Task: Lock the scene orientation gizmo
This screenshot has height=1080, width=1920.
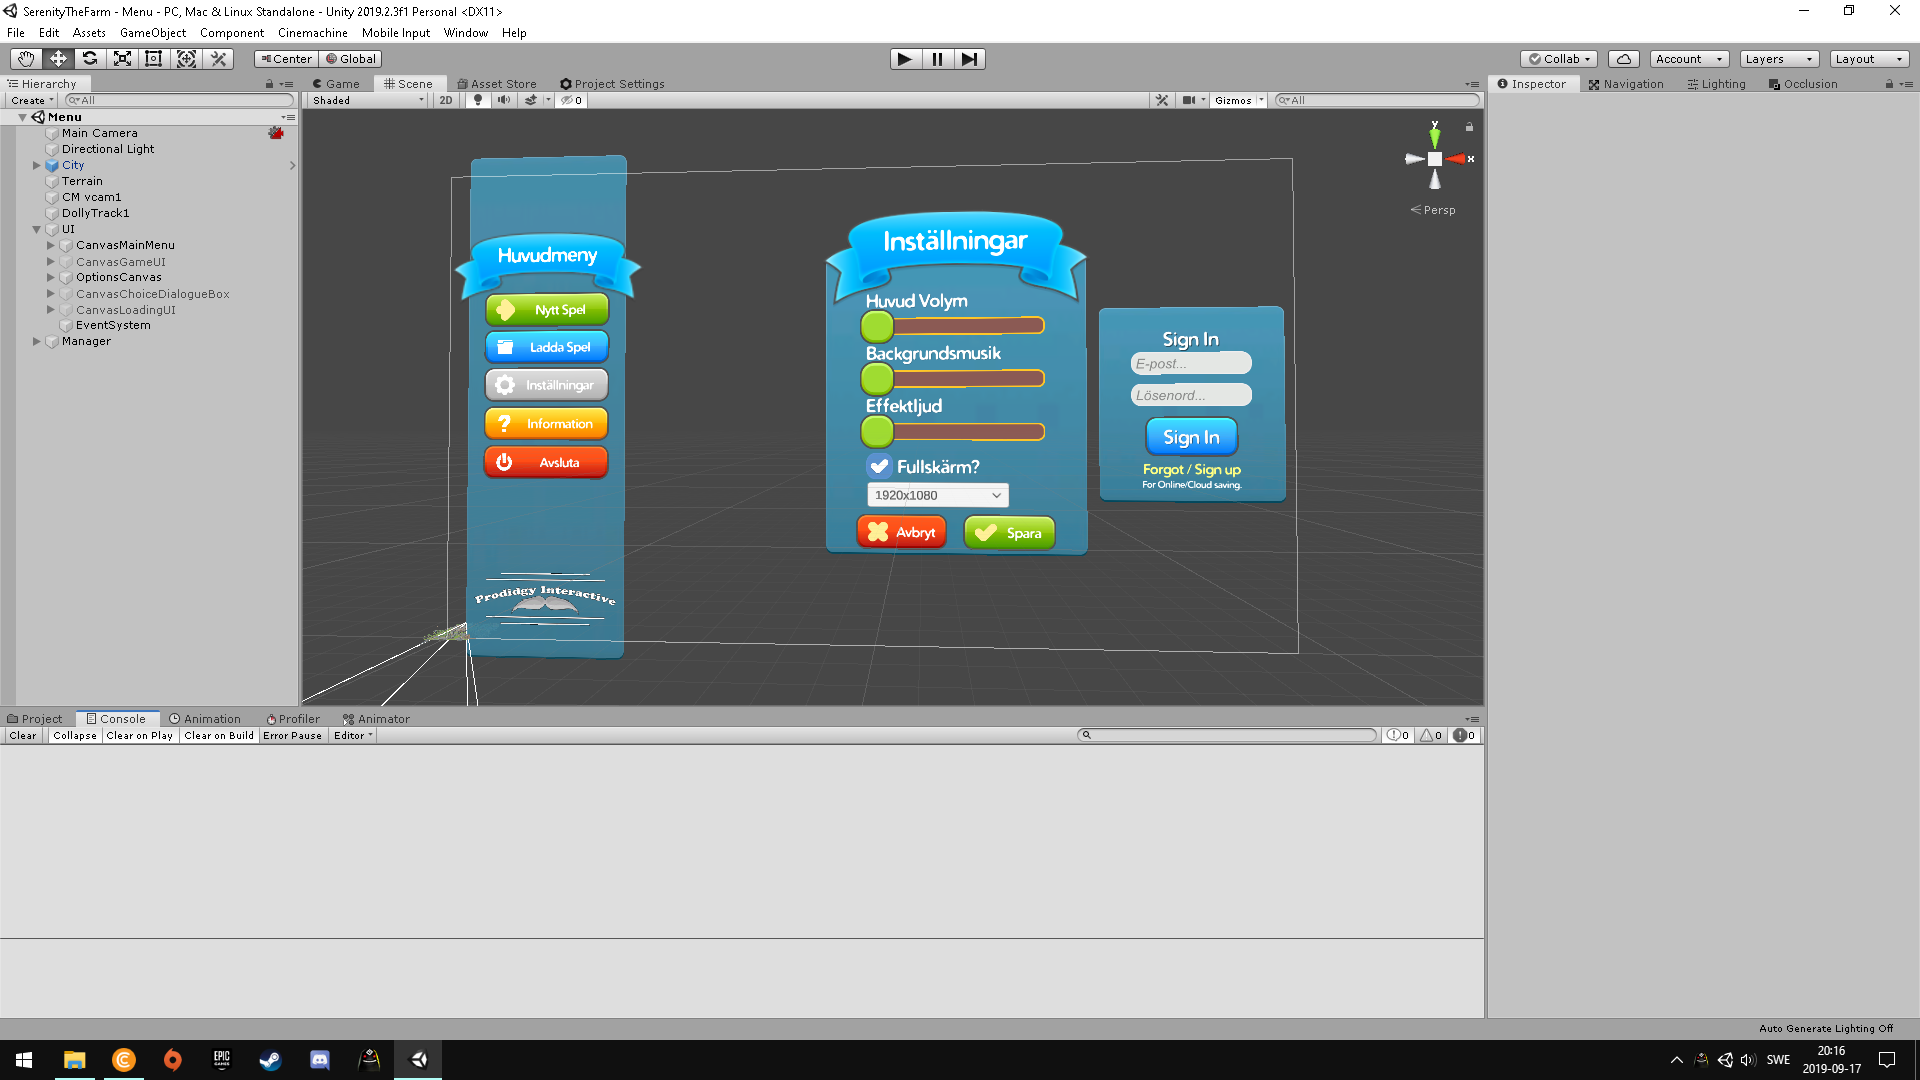Action: click(1469, 127)
